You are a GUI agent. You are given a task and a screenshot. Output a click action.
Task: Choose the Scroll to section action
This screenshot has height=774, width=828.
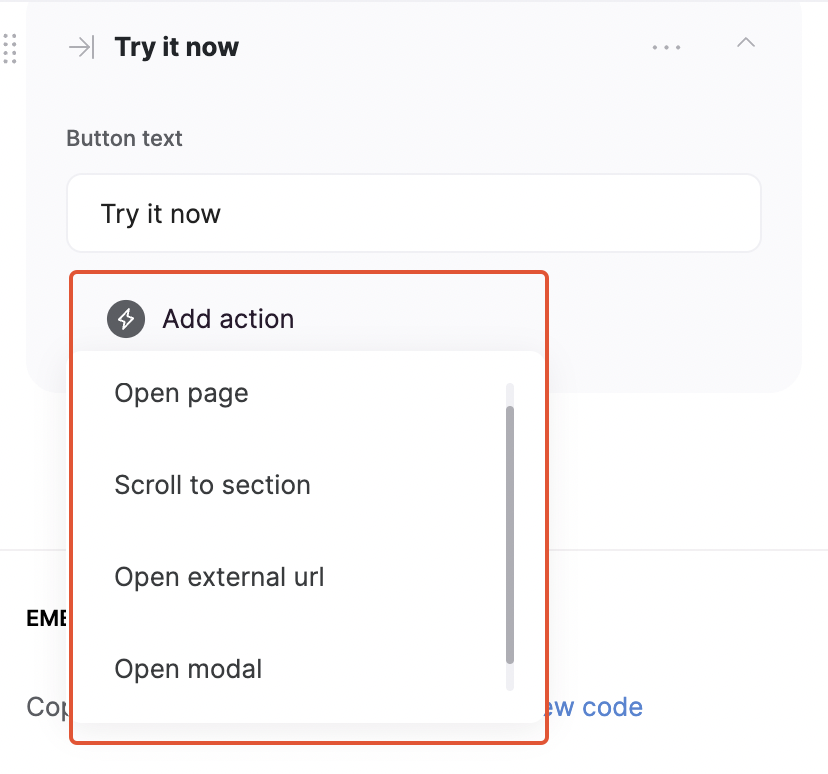(x=212, y=485)
